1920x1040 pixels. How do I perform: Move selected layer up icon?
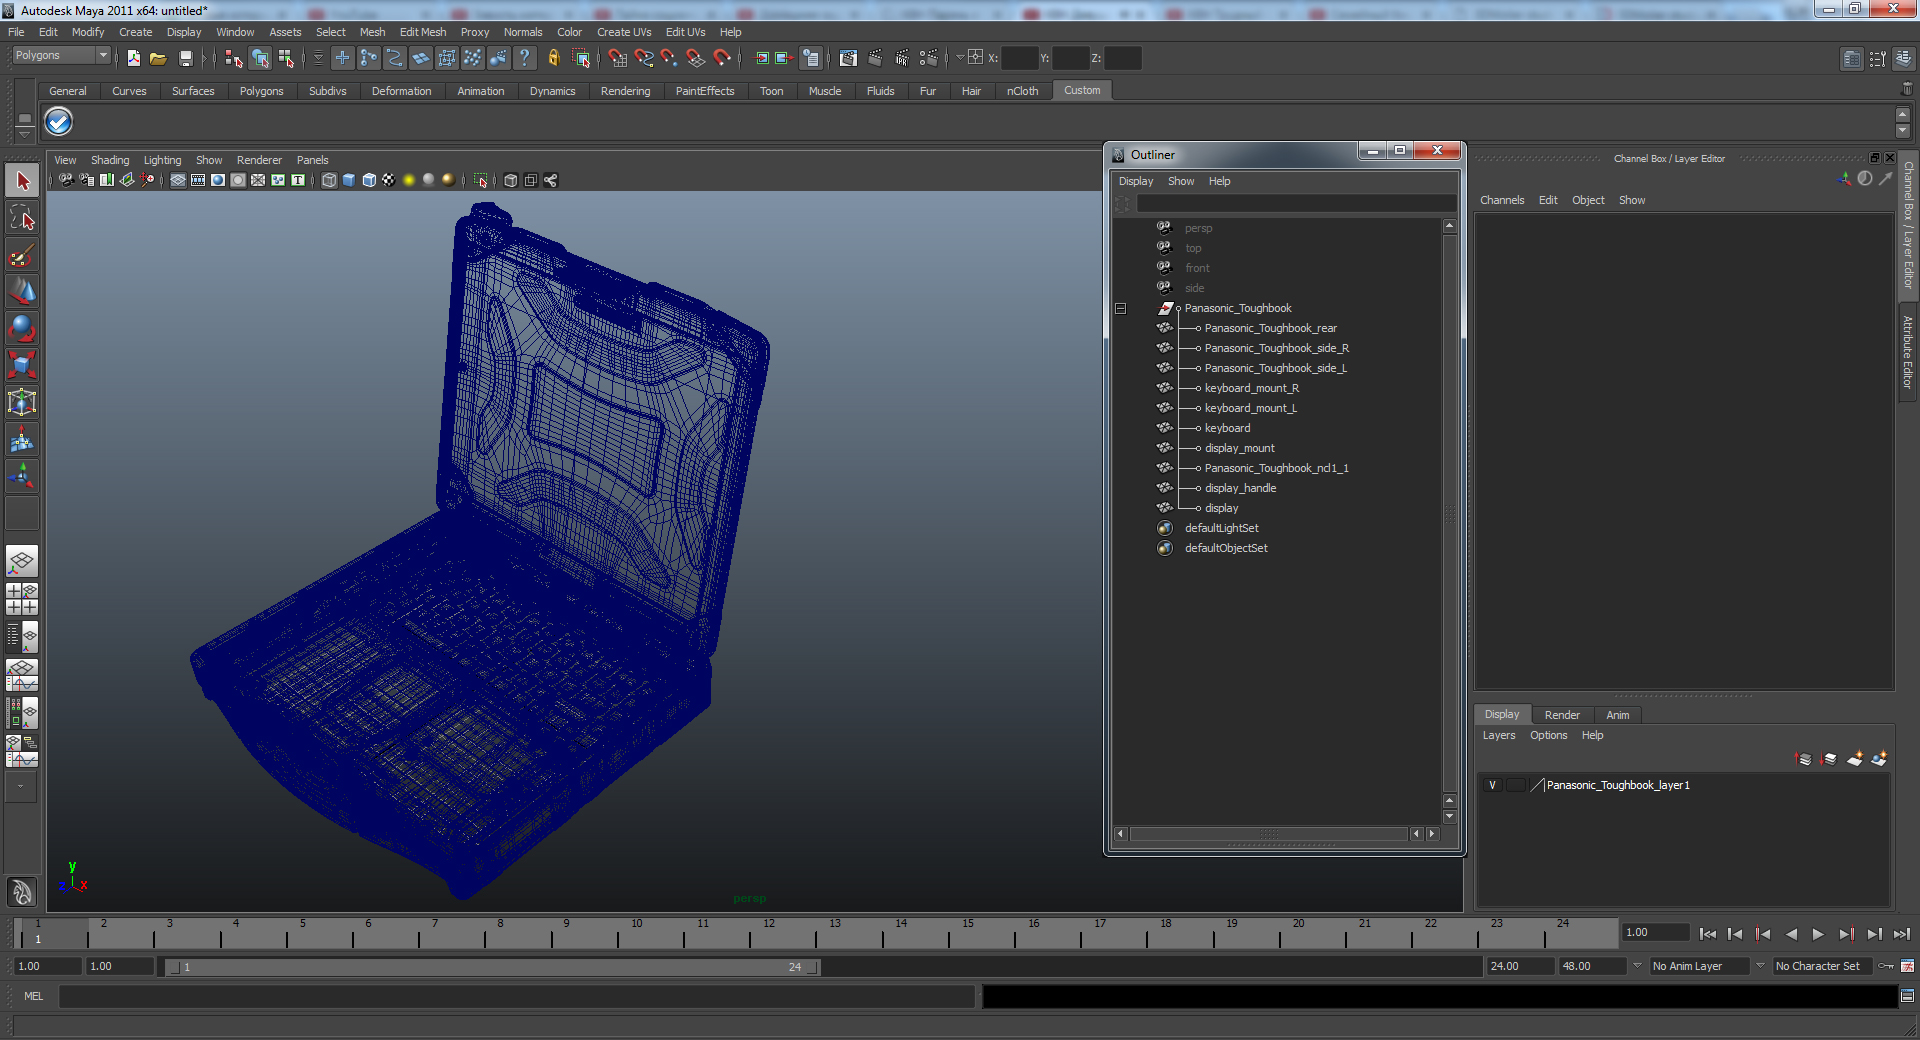(1804, 759)
